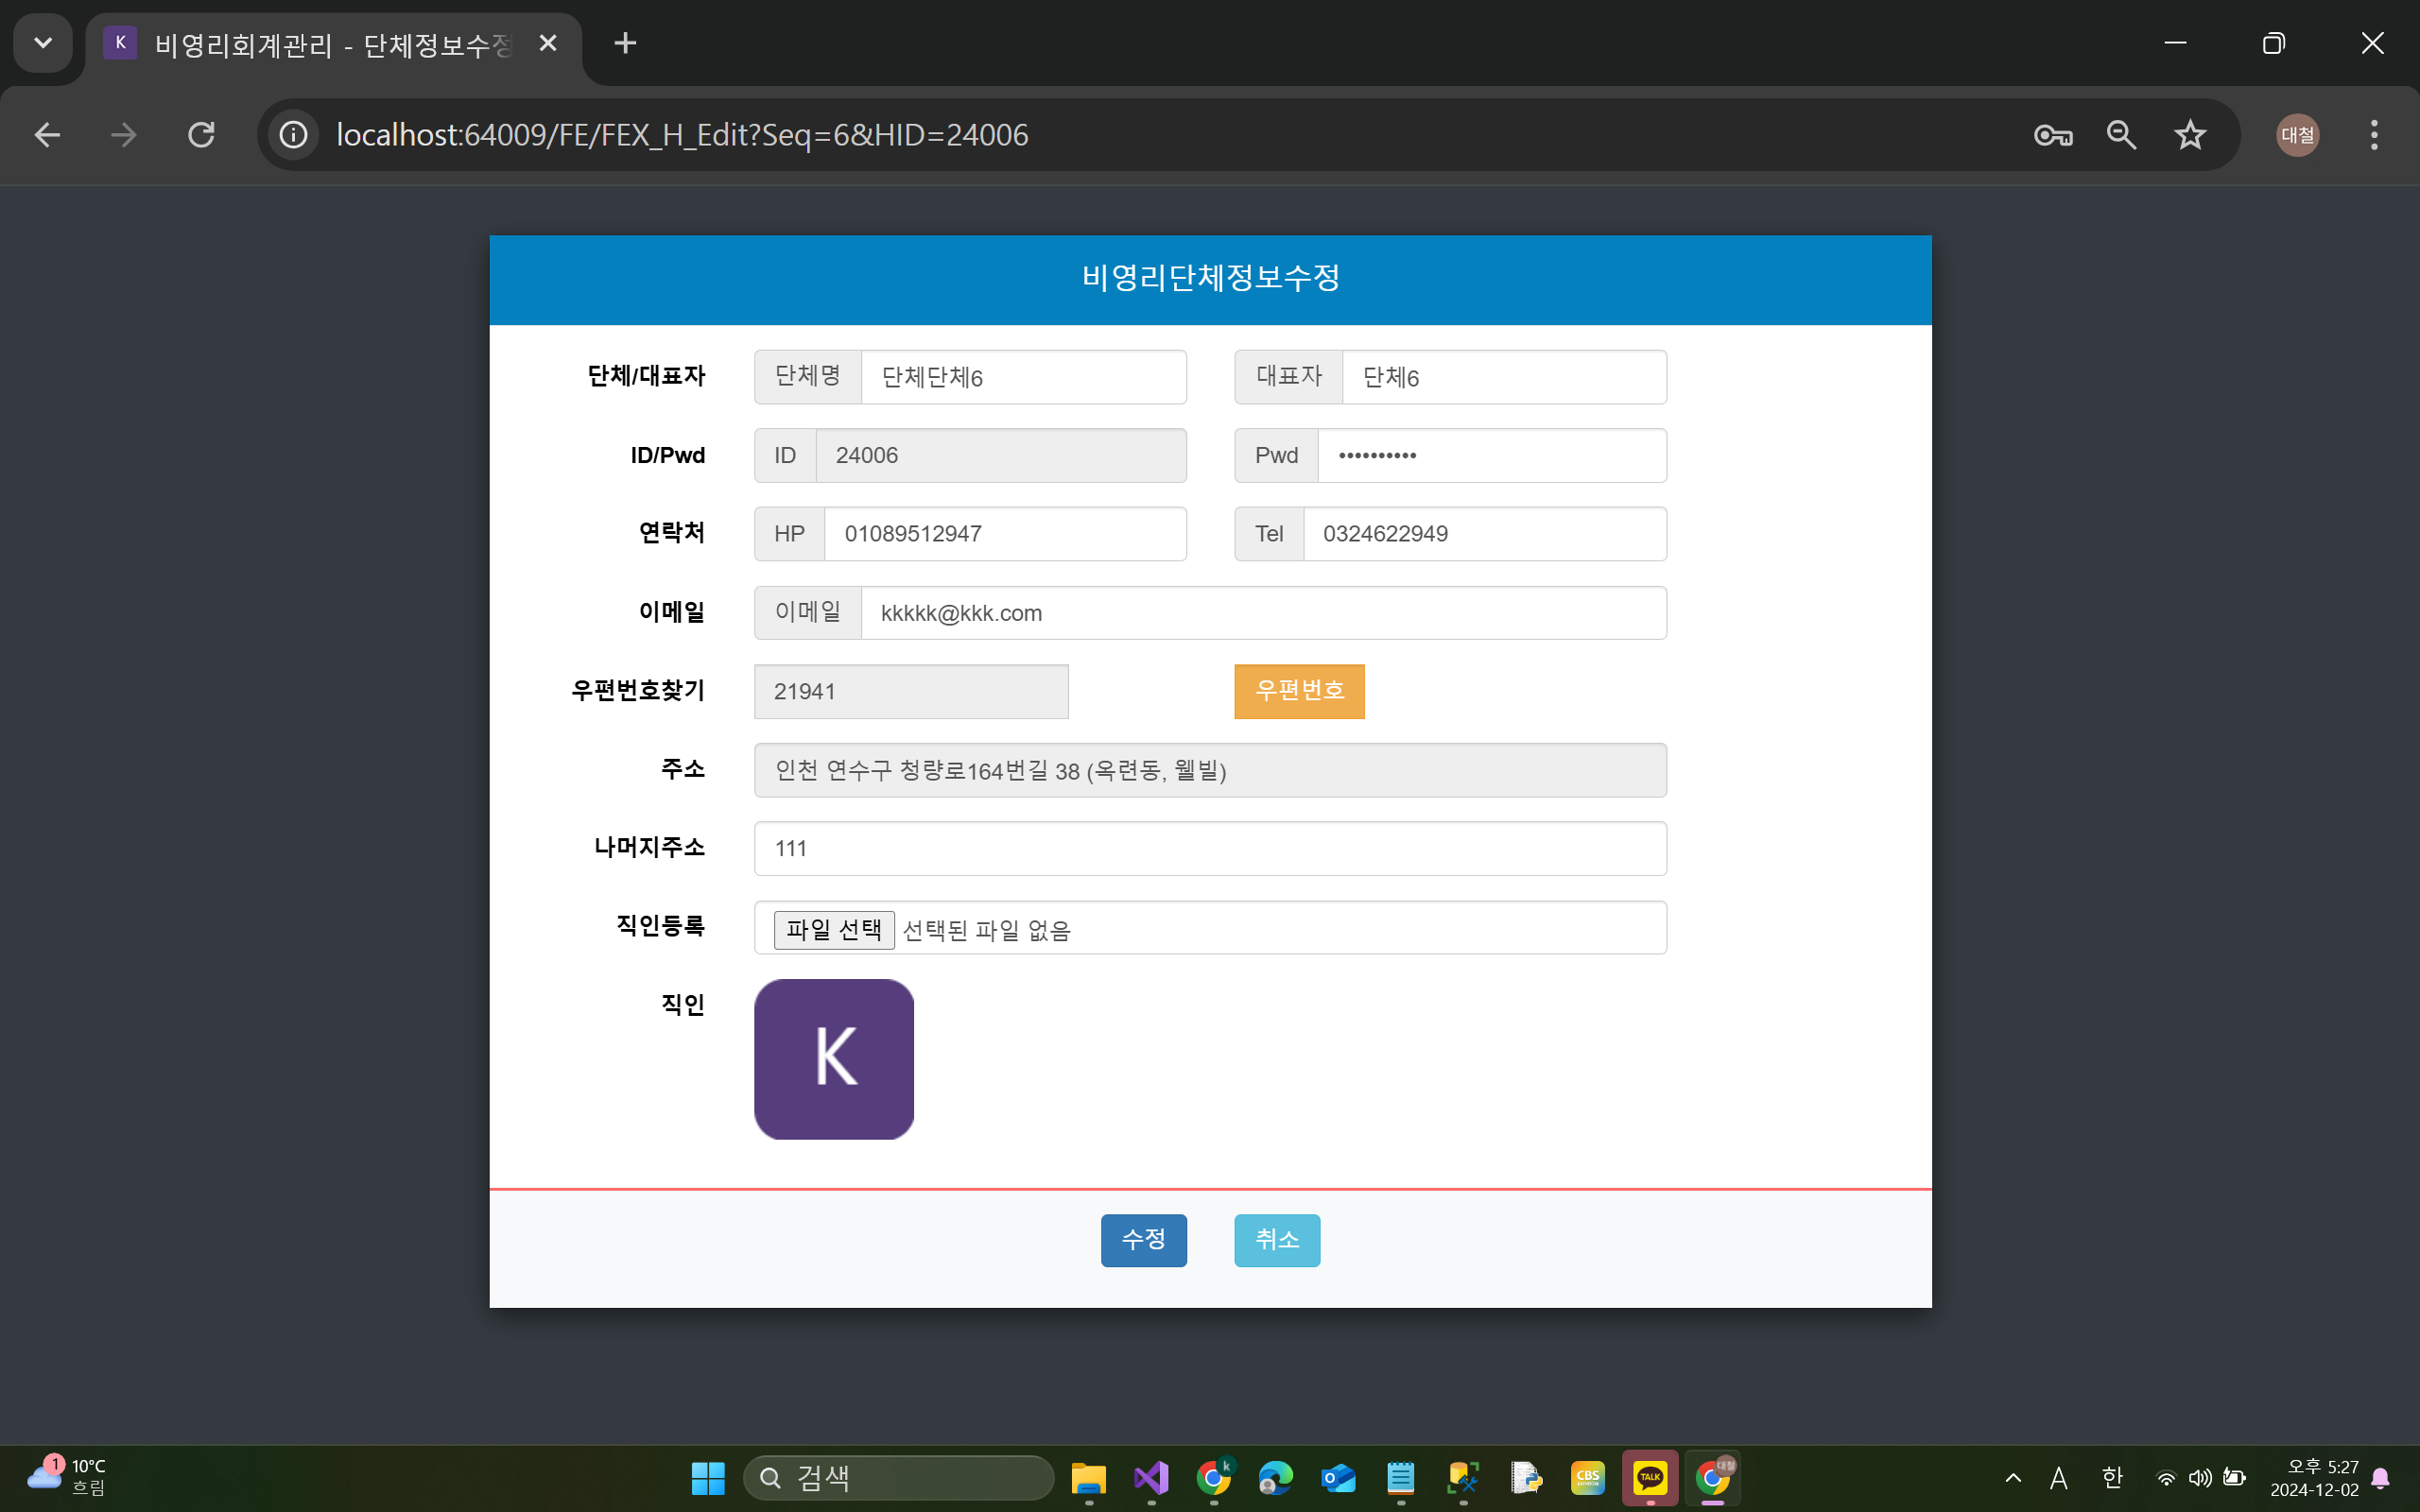
Task: Reload the current page
Action: point(201,135)
